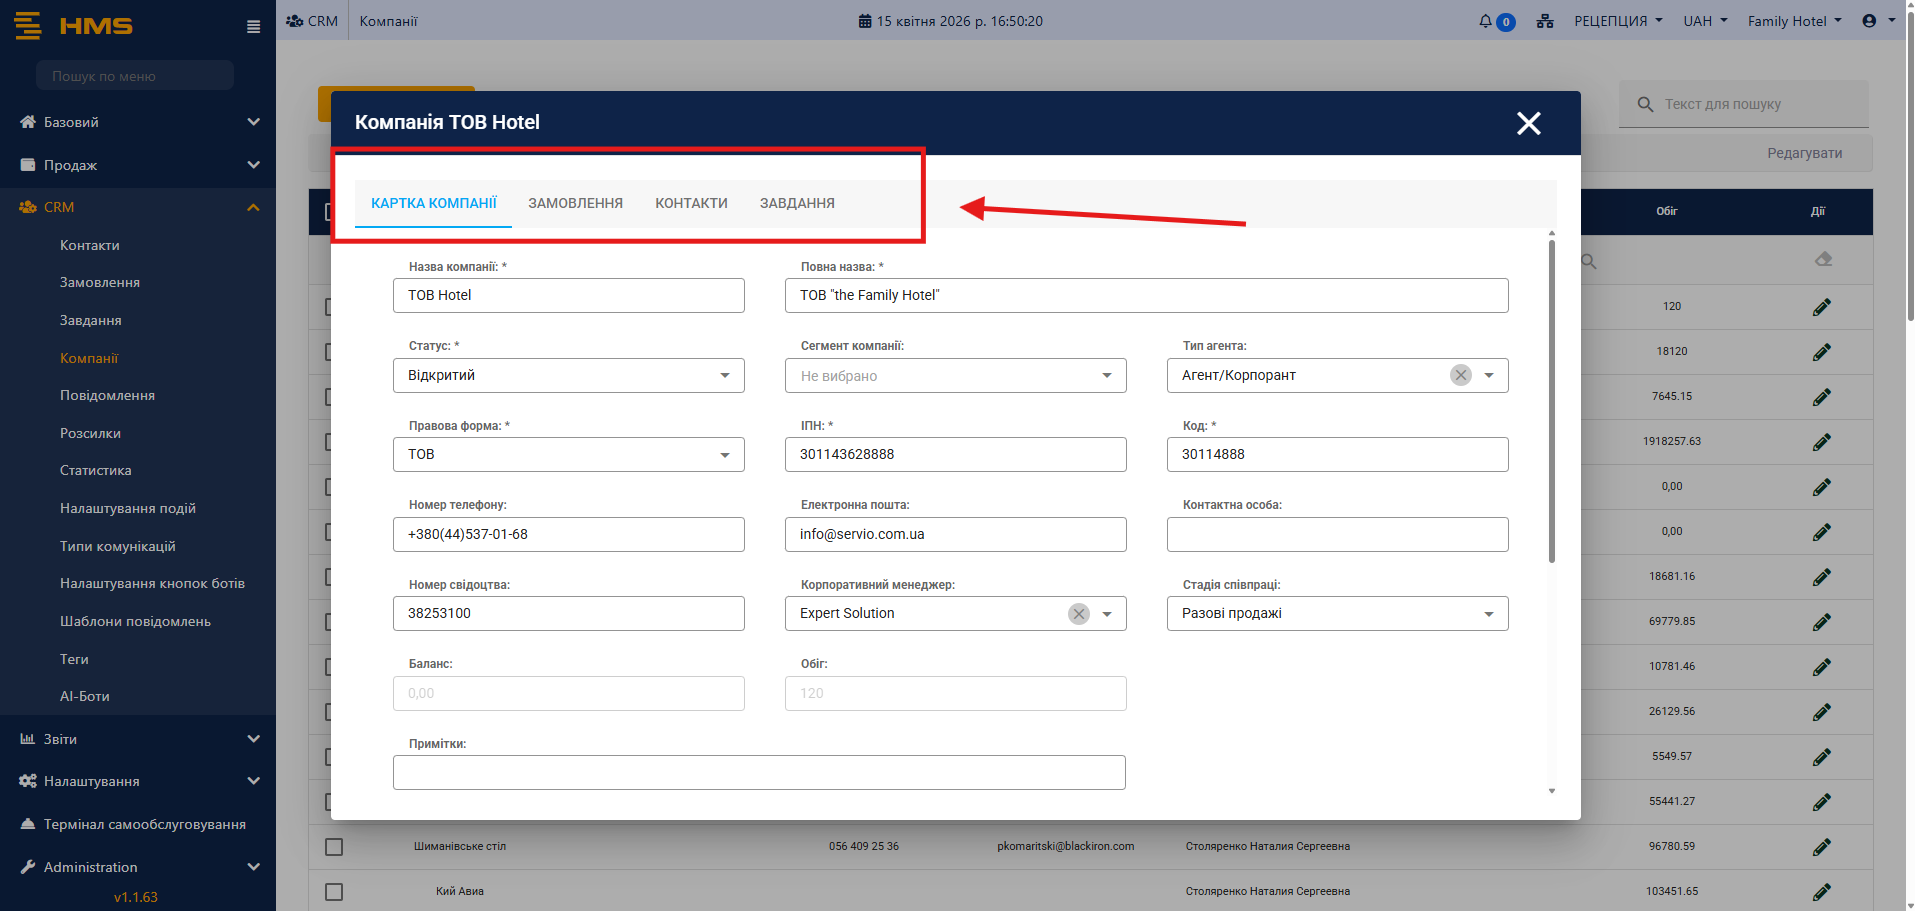Screen dimensions: 1915x911
Task: Switch to the ЗАМОВЛЕННЯ tab
Action: coord(575,203)
